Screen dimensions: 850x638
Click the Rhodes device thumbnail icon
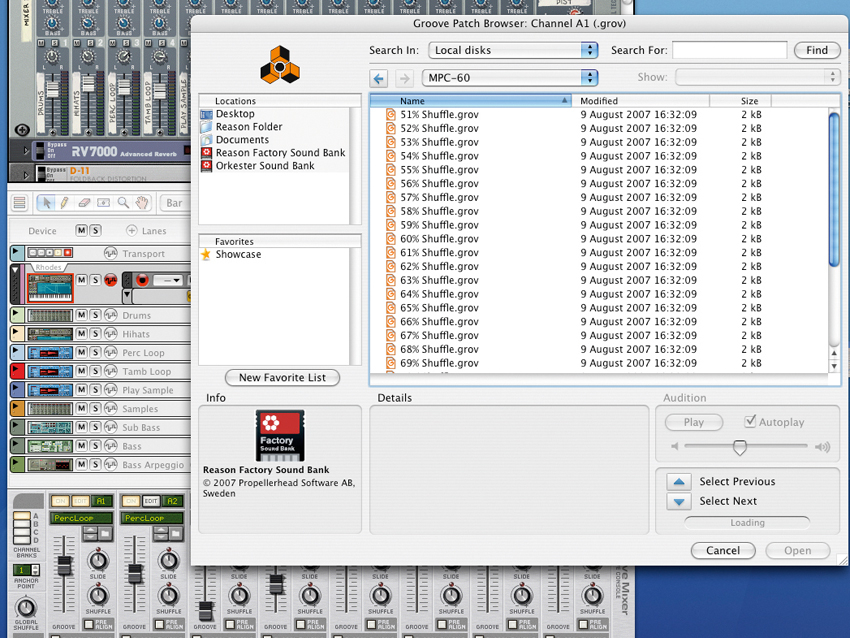coord(50,288)
